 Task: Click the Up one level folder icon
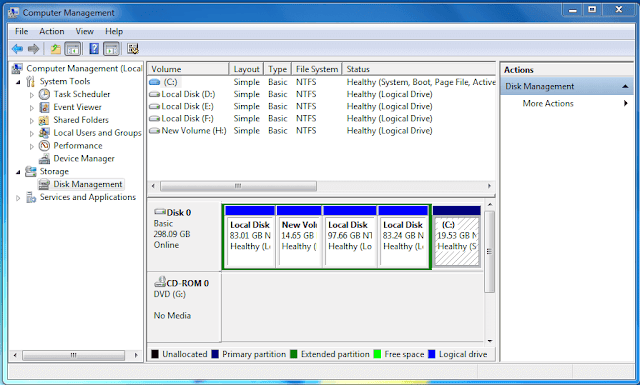(55, 49)
